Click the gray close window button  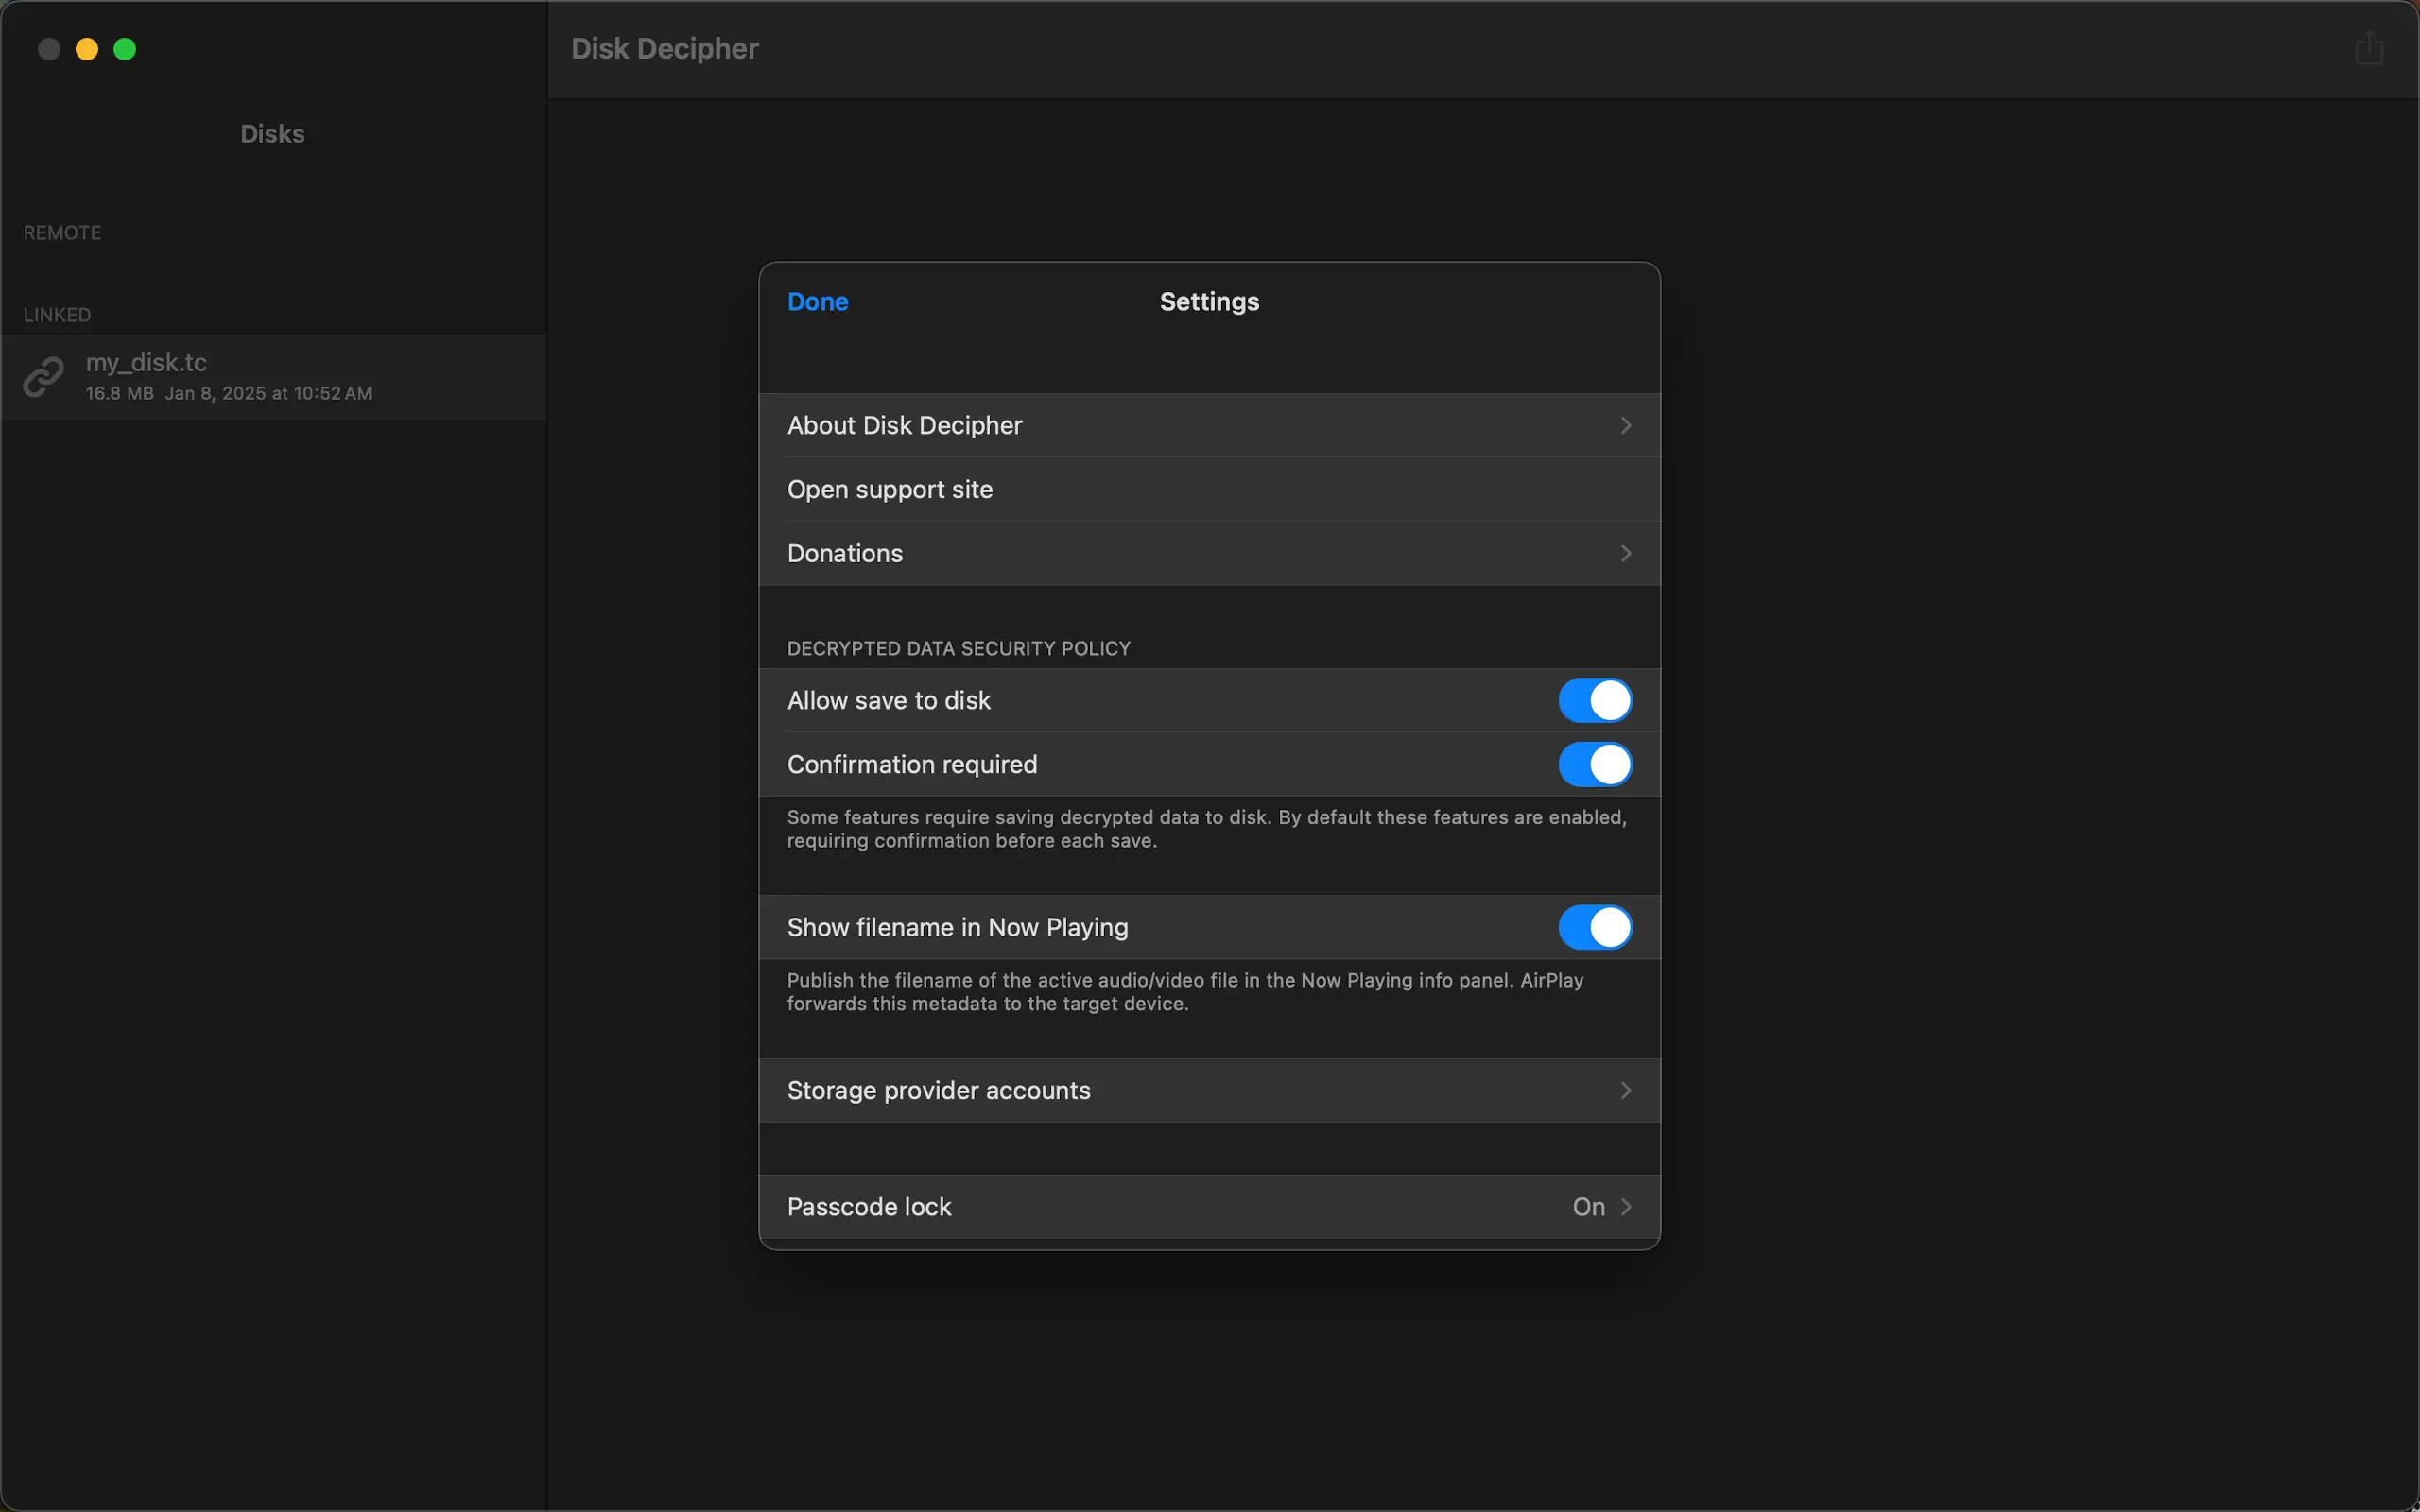tap(49, 49)
